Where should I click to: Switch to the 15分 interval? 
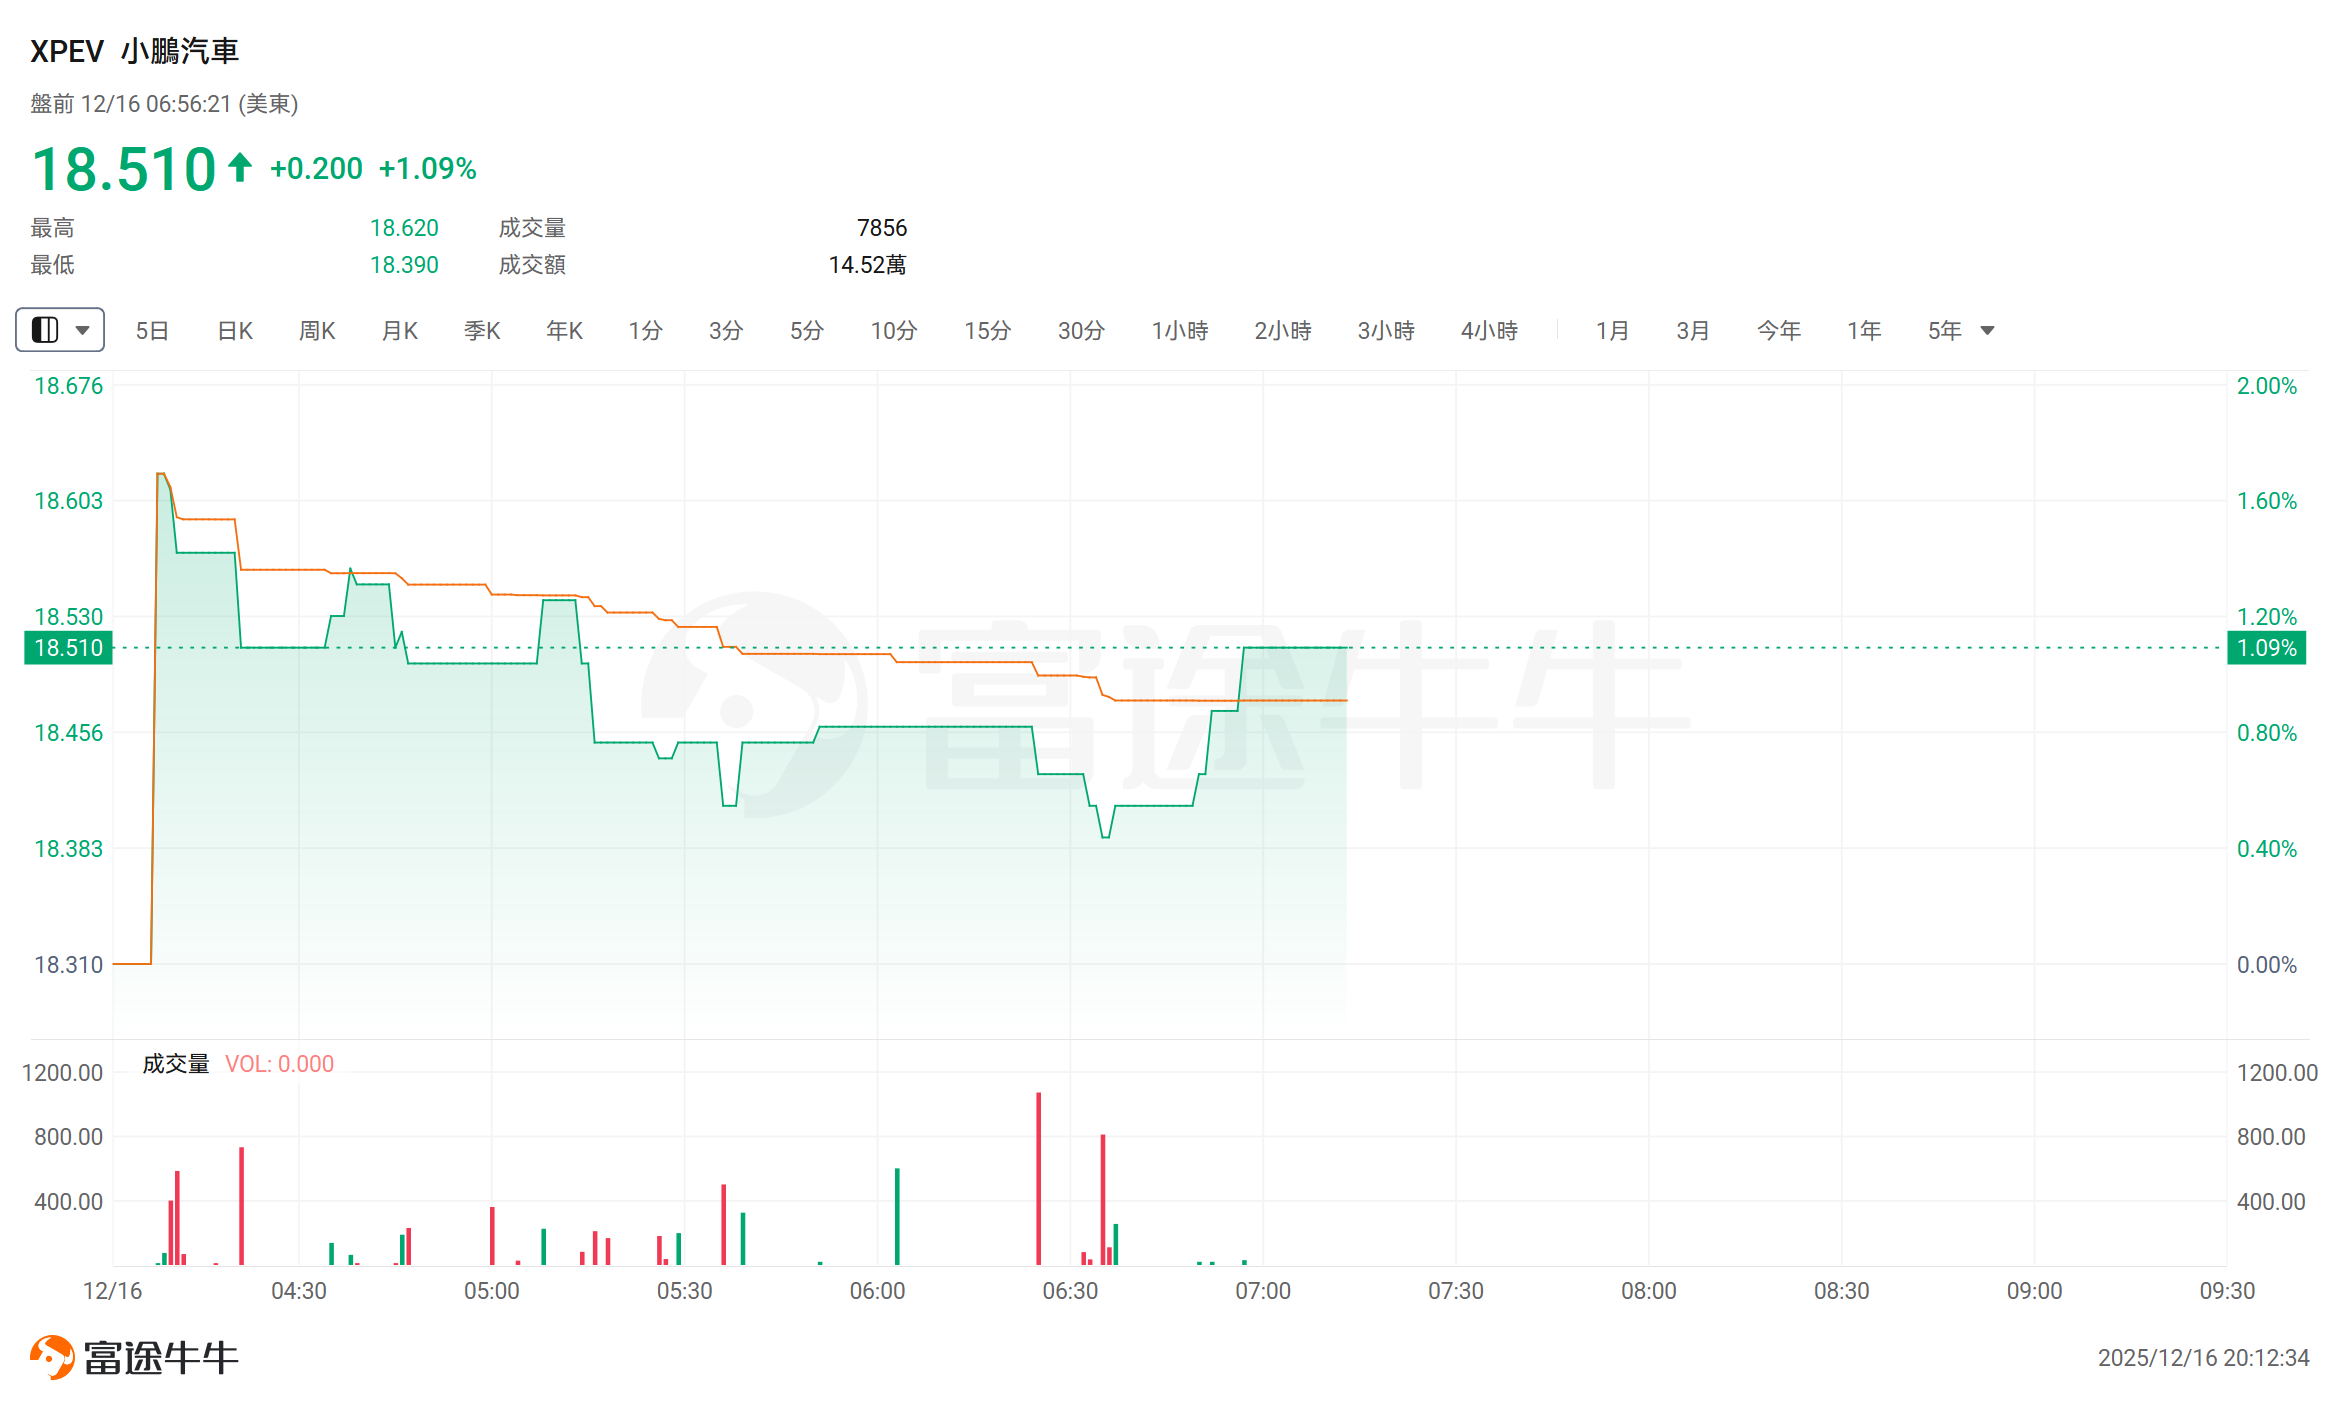[x=987, y=331]
